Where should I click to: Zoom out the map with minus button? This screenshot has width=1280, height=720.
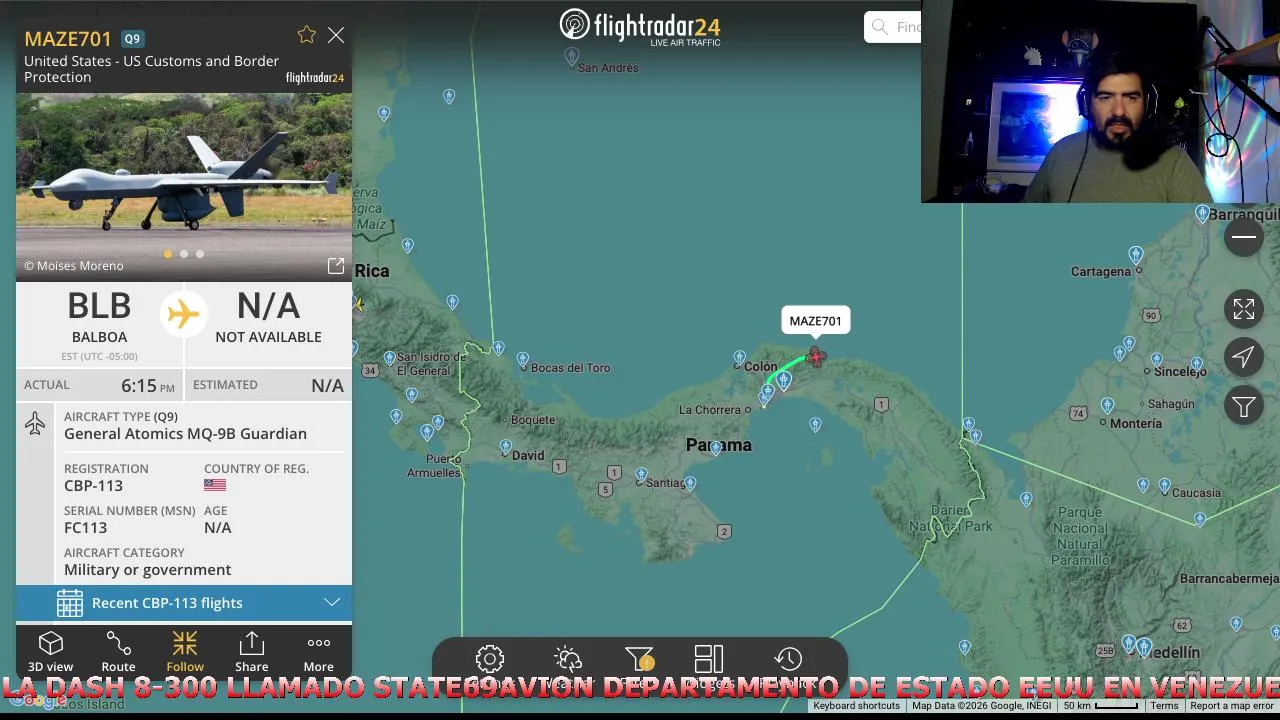(x=1244, y=237)
